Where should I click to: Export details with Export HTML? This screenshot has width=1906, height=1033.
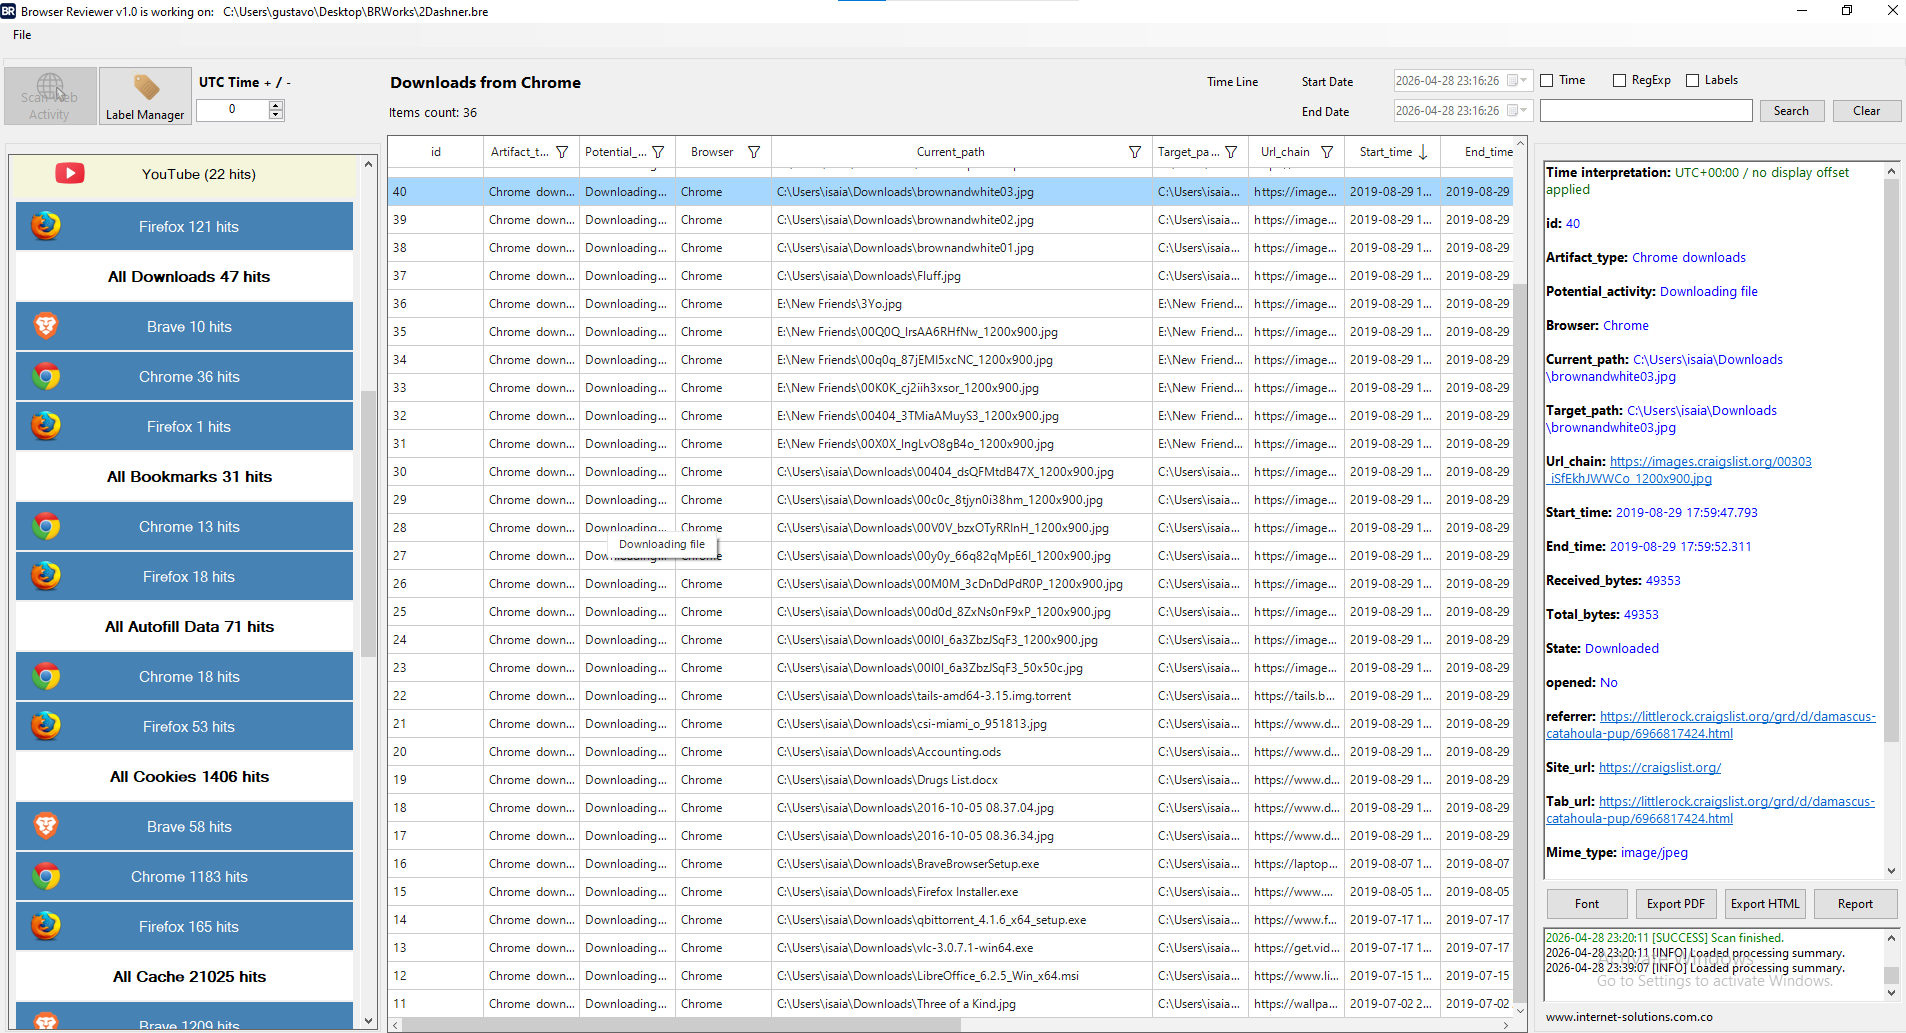pos(1765,904)
